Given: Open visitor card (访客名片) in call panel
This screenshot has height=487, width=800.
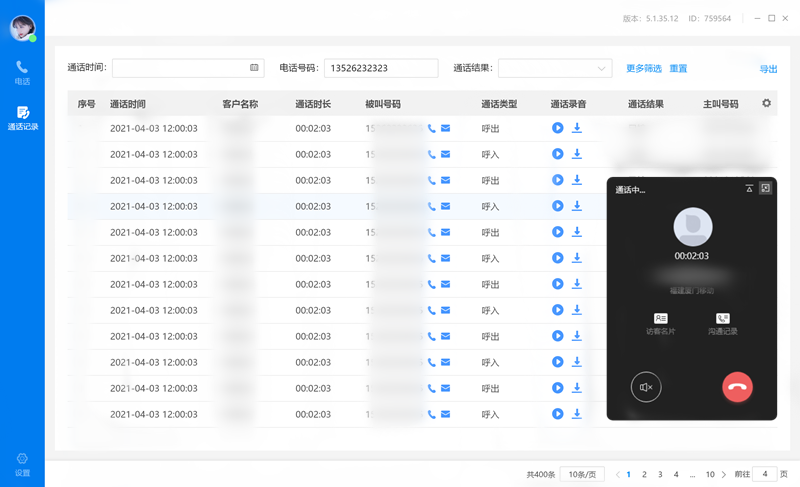Looking at the screenshot, I should 660,323.
